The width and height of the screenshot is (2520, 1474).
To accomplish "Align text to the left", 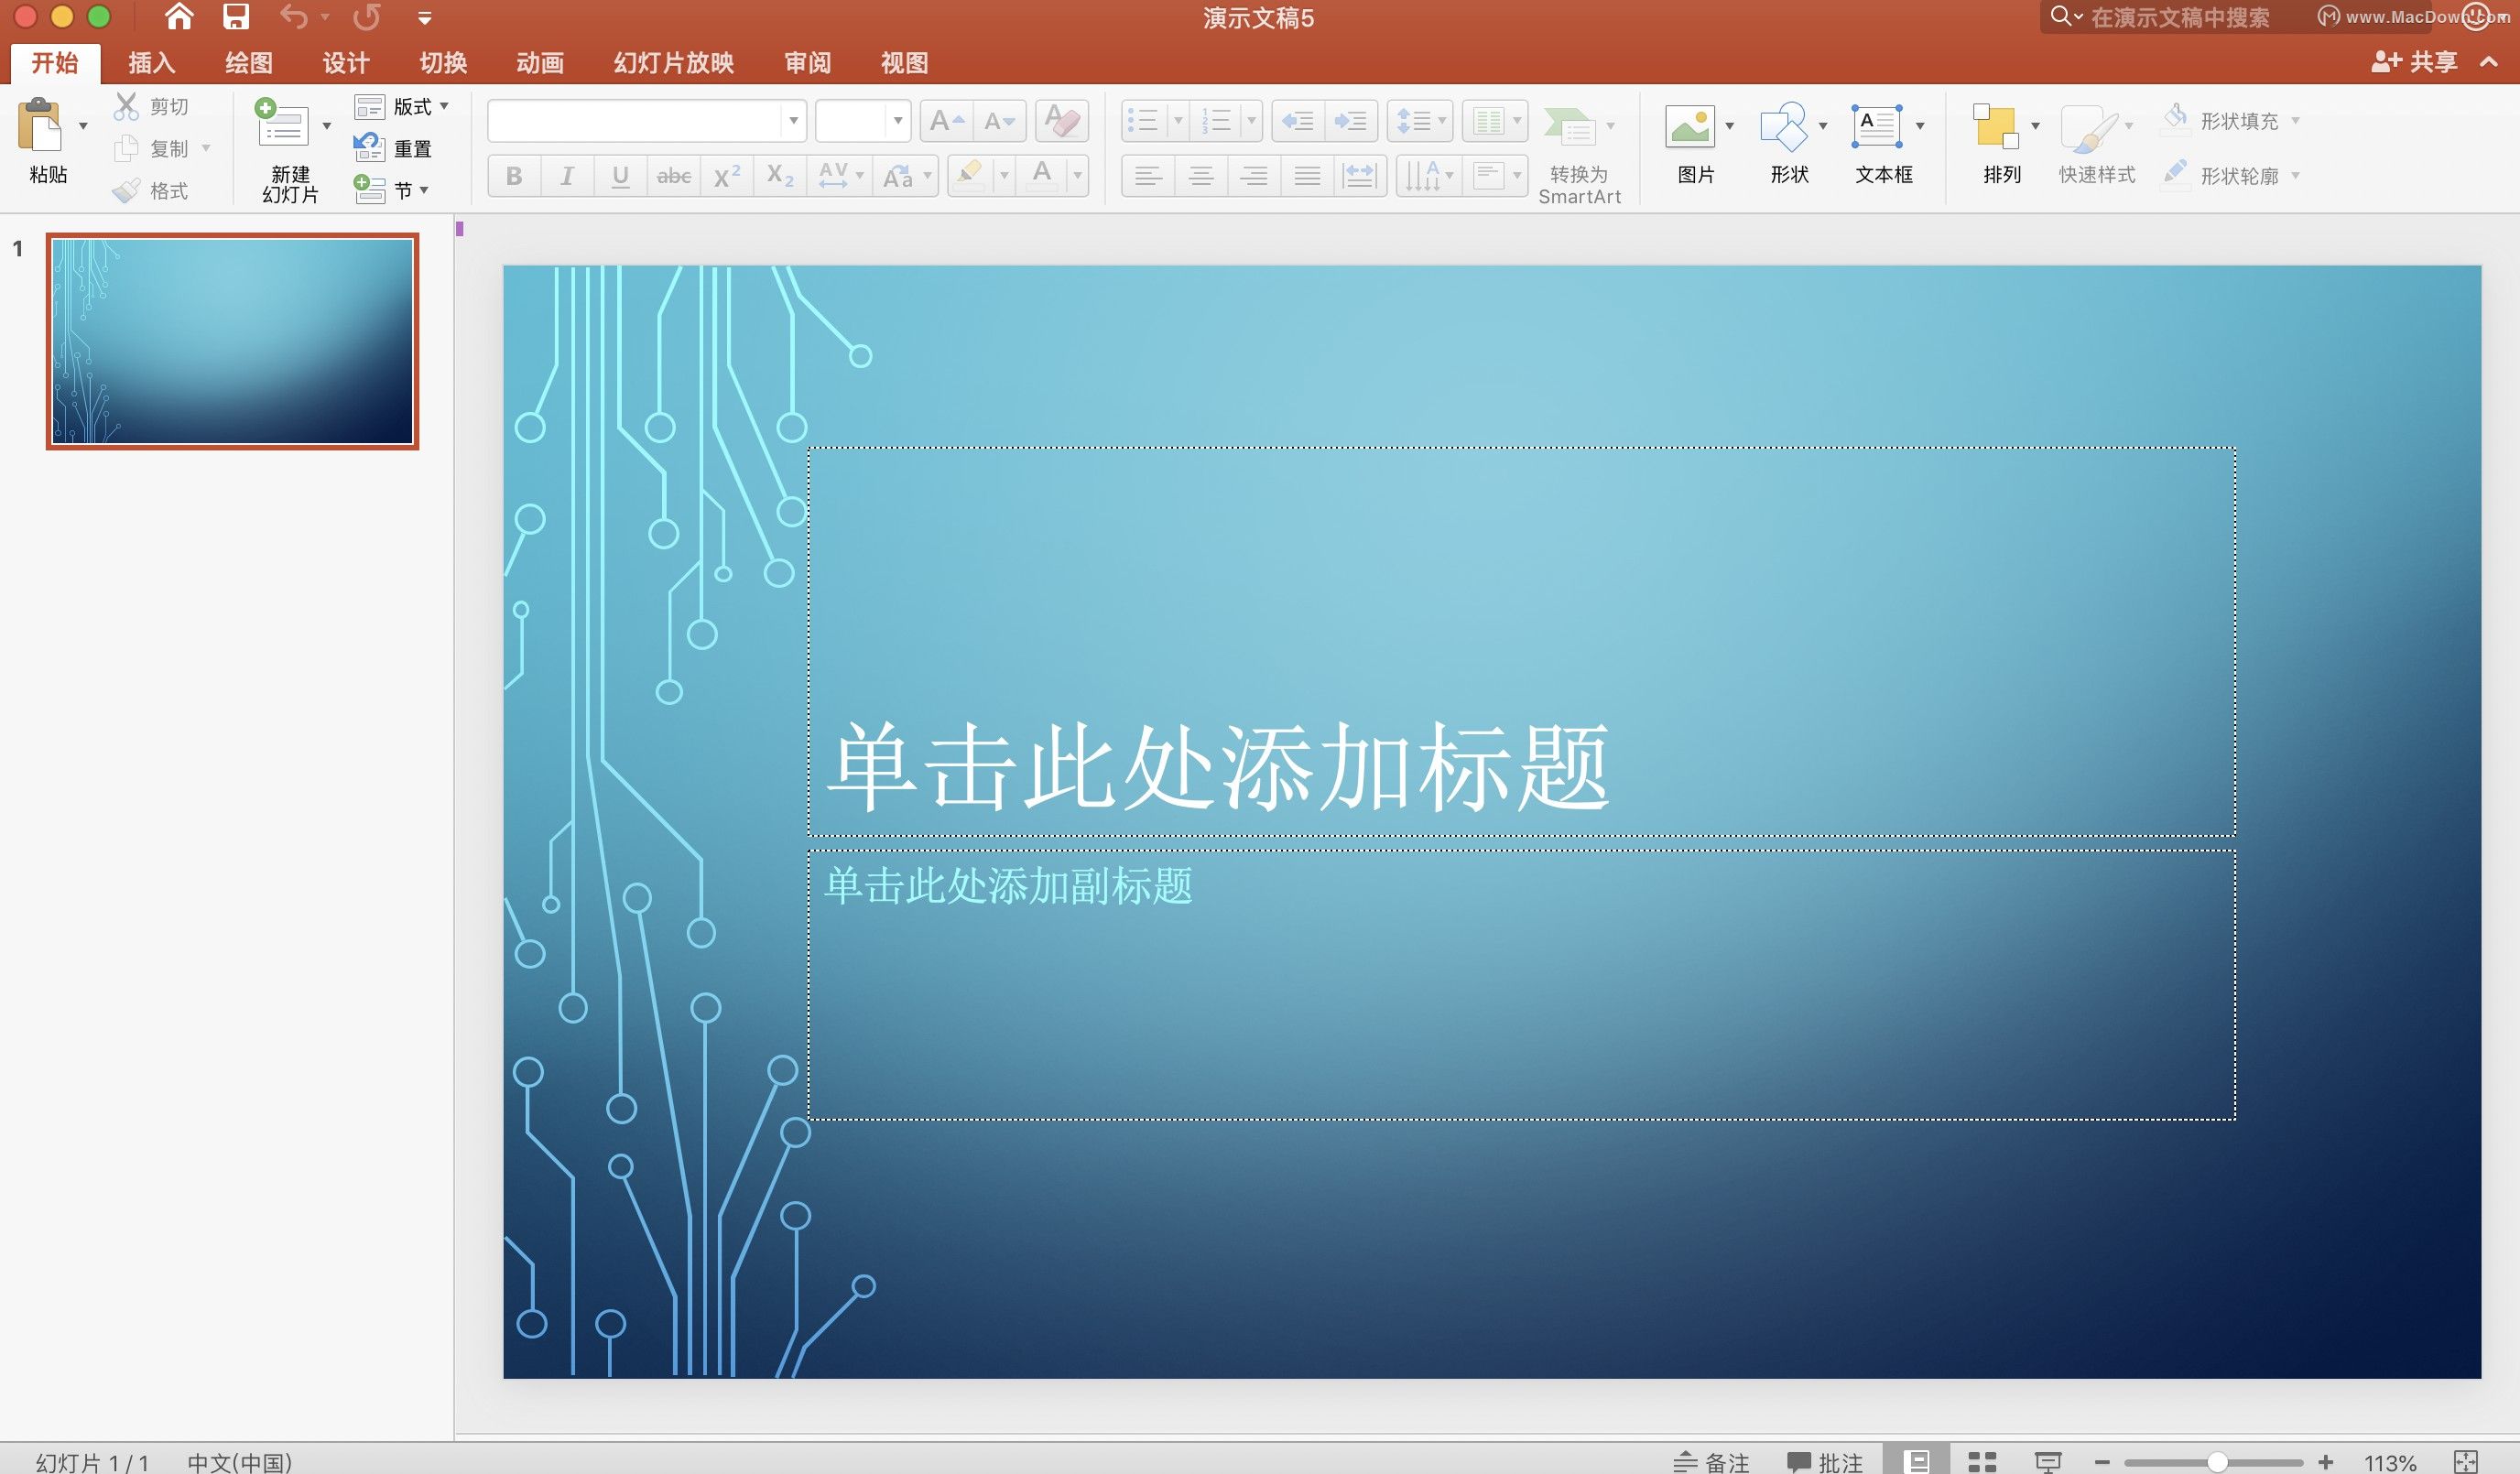I will pyautogui.click(x=1148, y=176).
